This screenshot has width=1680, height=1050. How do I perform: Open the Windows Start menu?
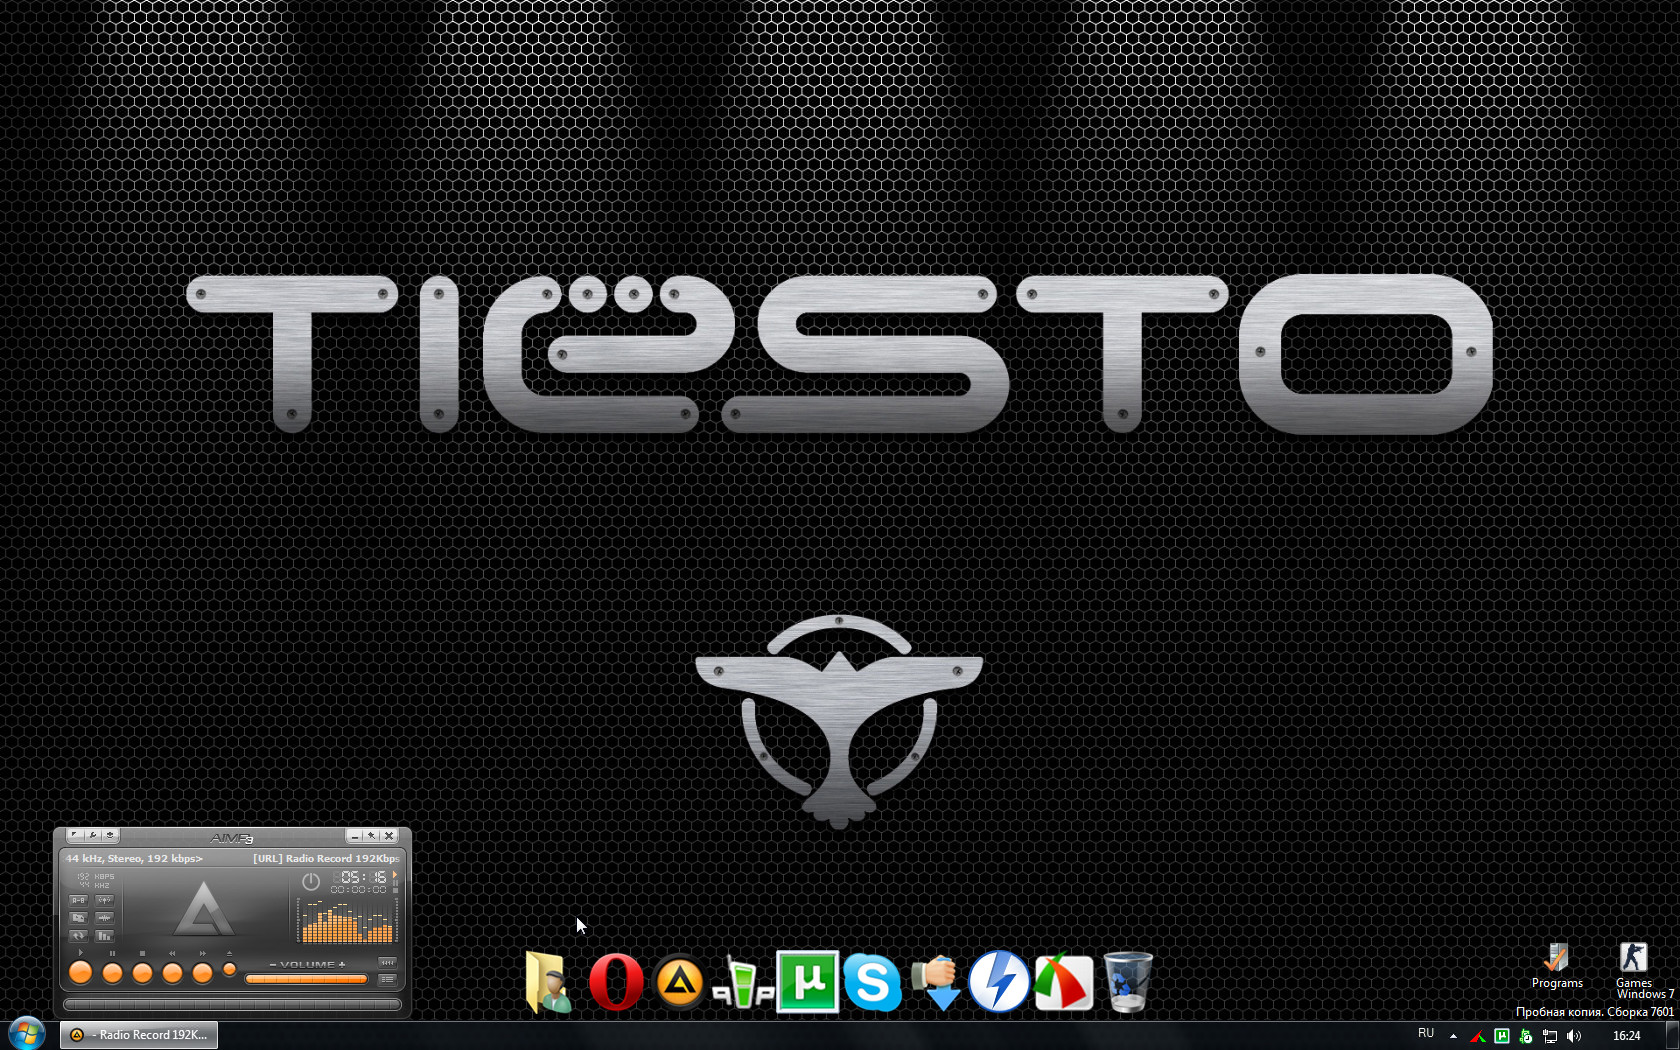[x=27, y=1034]
